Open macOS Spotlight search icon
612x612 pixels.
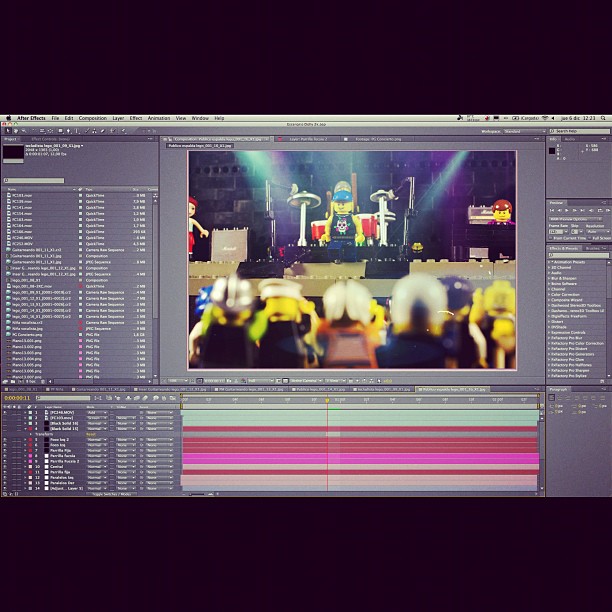pos(603,118)
